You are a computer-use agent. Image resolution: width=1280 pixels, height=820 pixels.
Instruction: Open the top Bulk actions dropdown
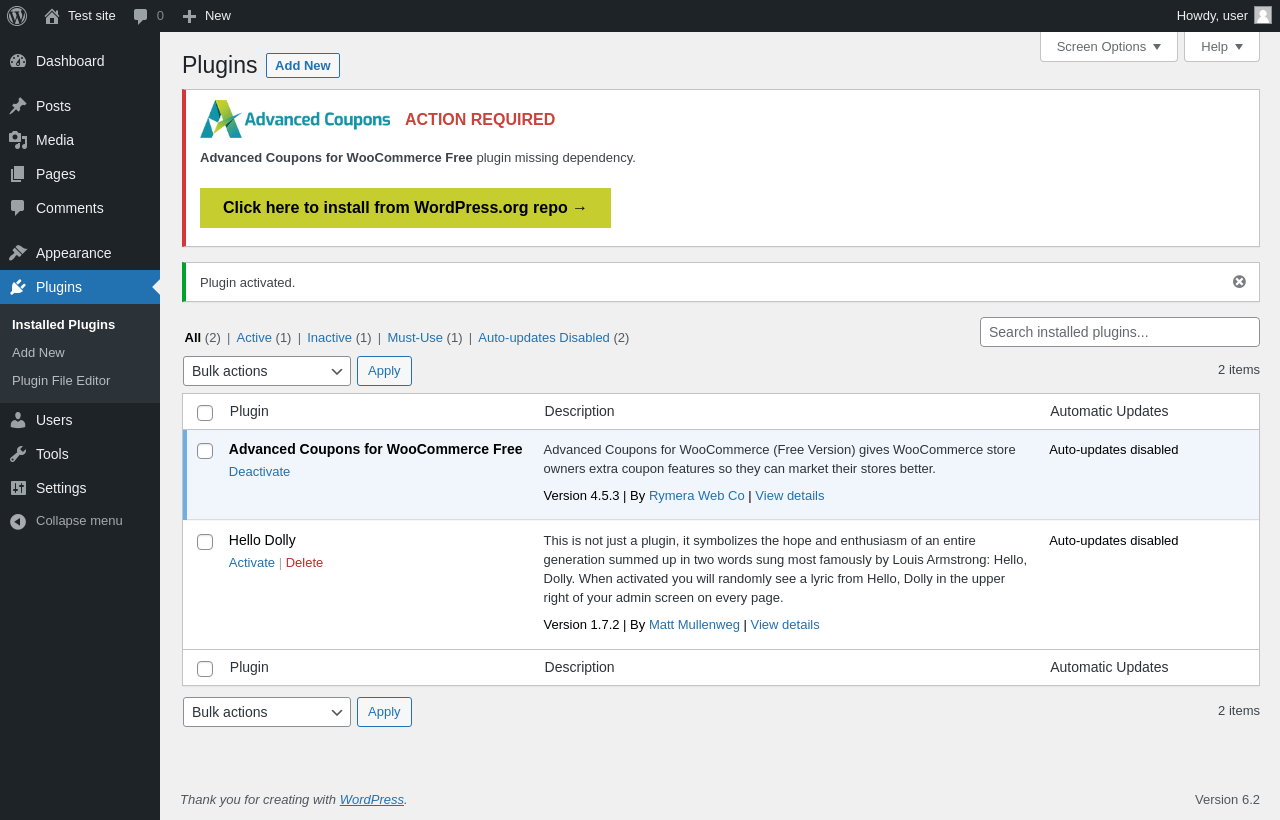[x=267, y=371]
